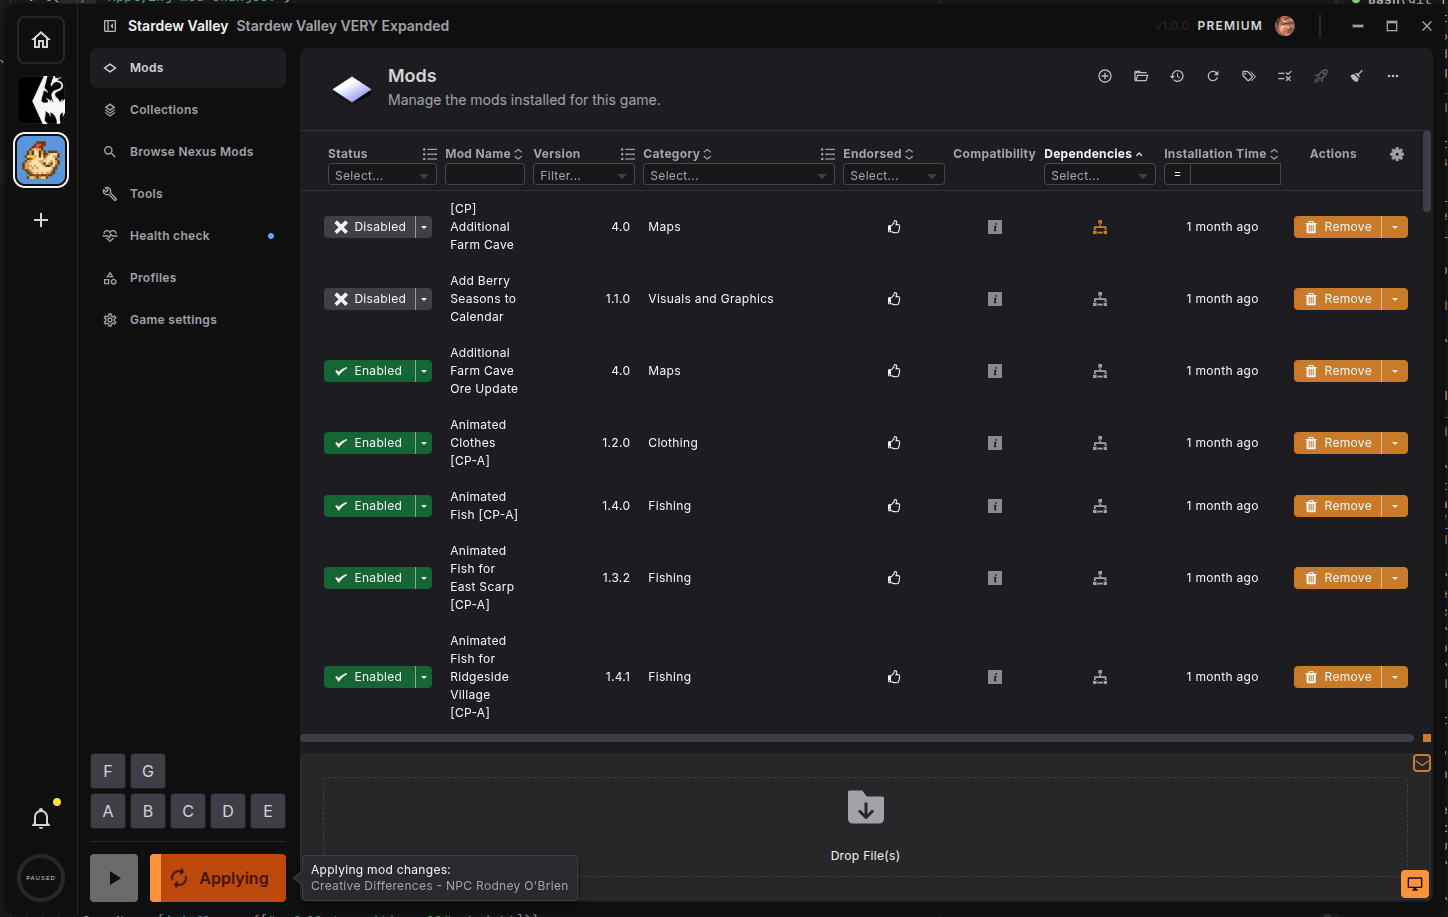Open the home dashboard icon
Viewport: 1448px width, 917px height.
pos(41,40)
